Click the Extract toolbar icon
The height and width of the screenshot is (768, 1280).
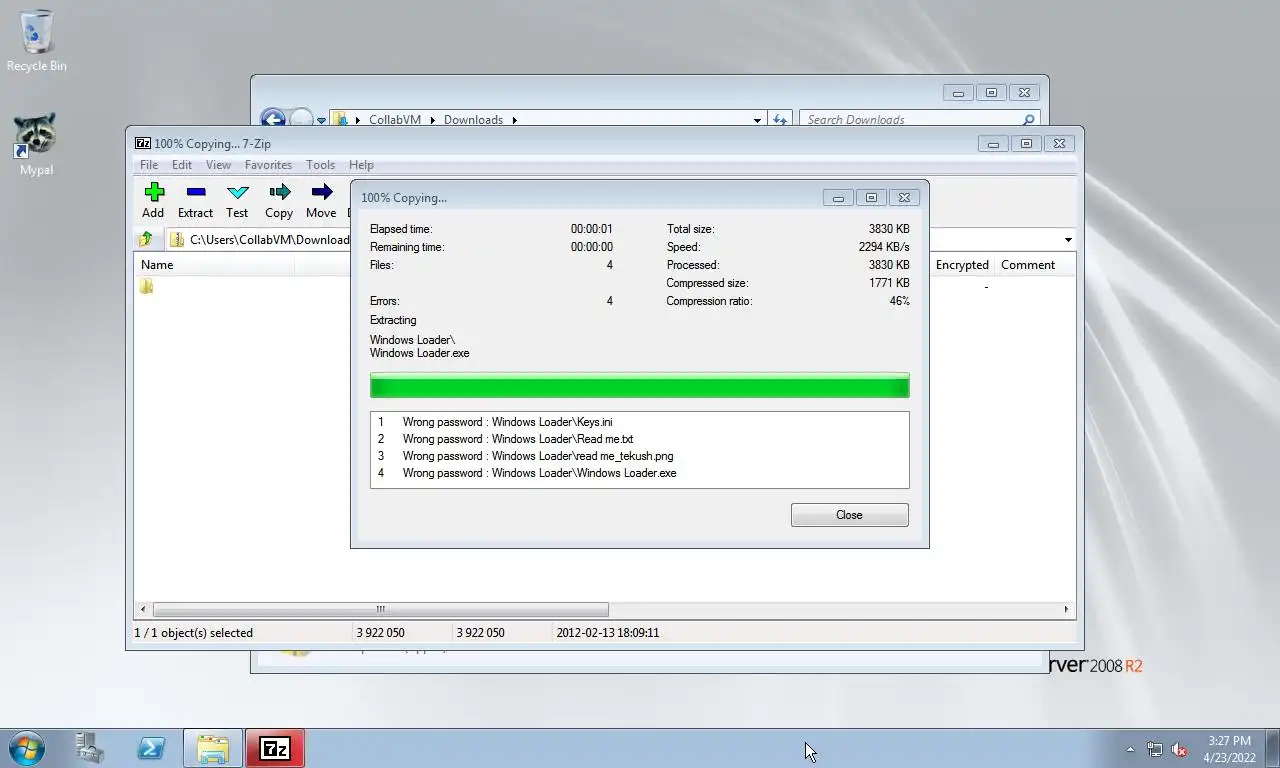pyautogui.click(x=195, y=200)
